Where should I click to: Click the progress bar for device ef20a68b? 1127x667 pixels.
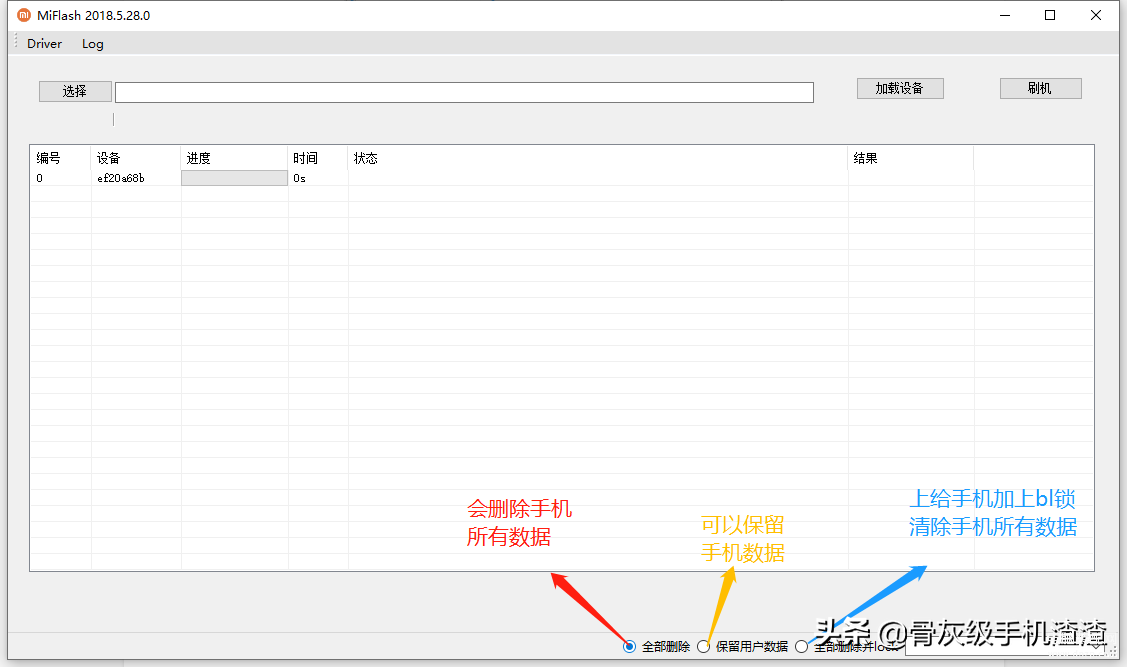(234, 178)
